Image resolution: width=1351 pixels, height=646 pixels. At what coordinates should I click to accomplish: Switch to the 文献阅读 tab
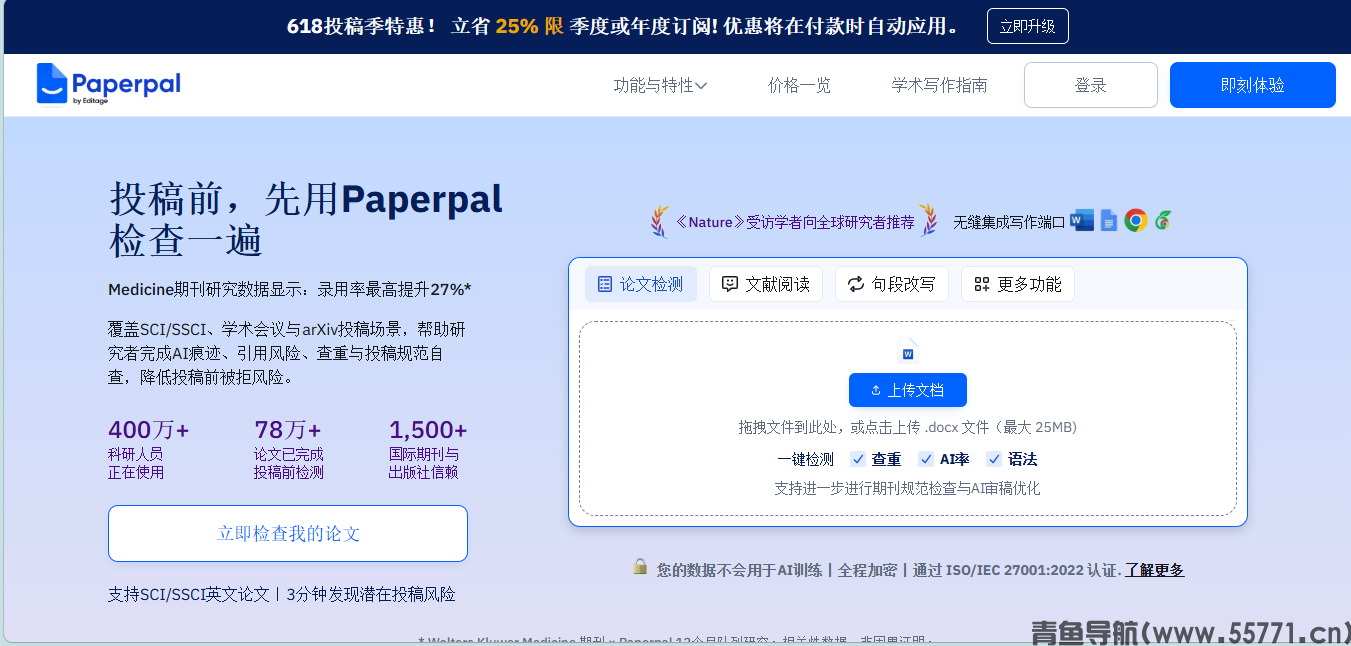(x=766, y=284)
